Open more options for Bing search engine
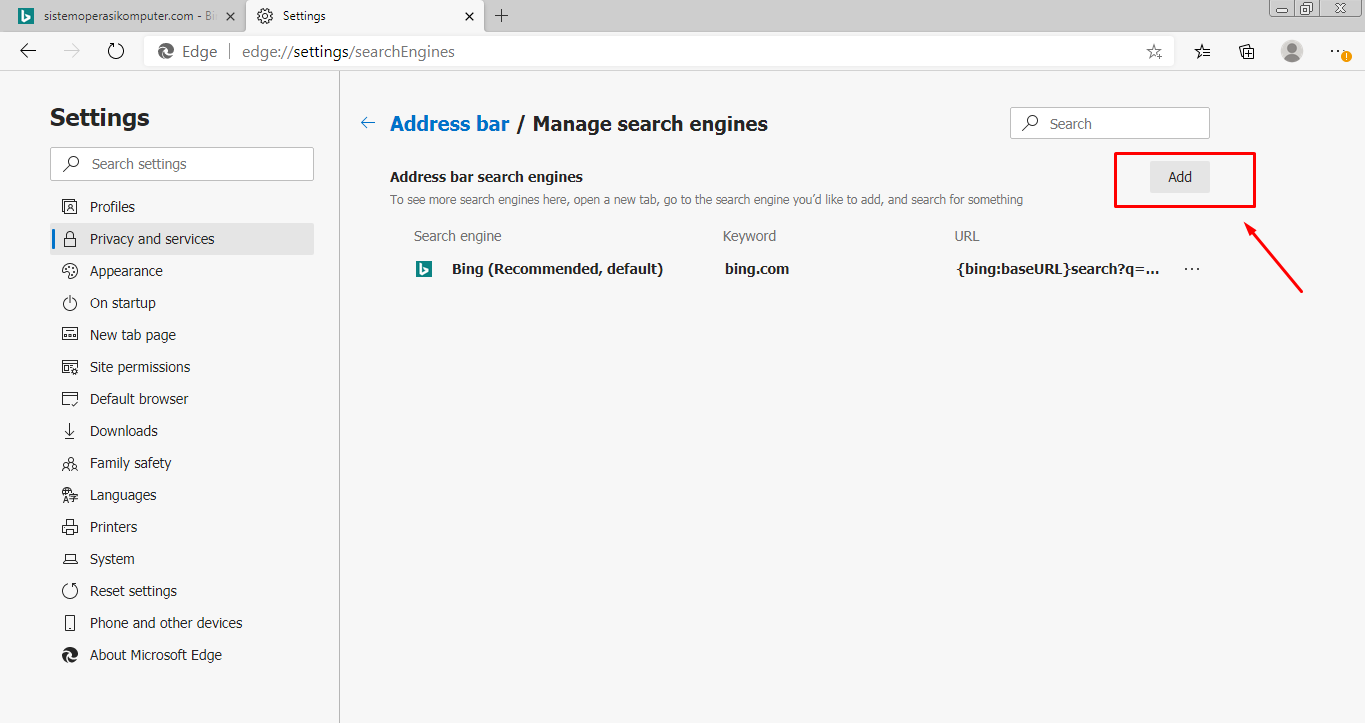The width and height of the screenshot is (1365, 723). click(x=1191, y=268)
